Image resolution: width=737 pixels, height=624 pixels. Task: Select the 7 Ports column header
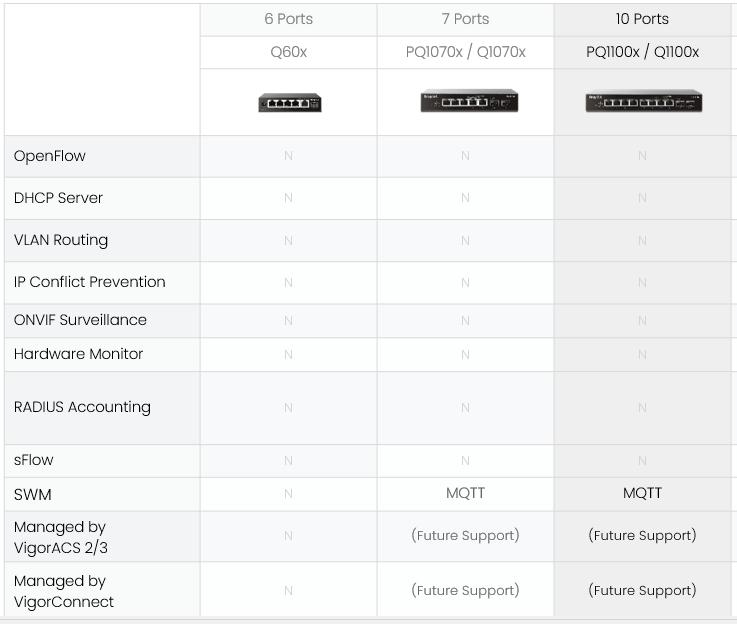click(x=465, y=19)
